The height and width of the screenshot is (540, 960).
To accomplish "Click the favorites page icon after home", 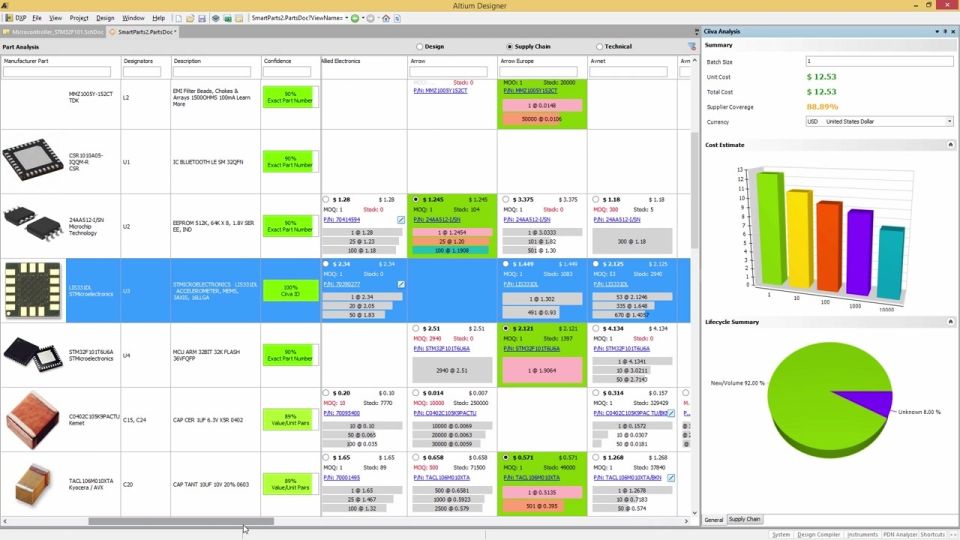I will tap(397, 18).
